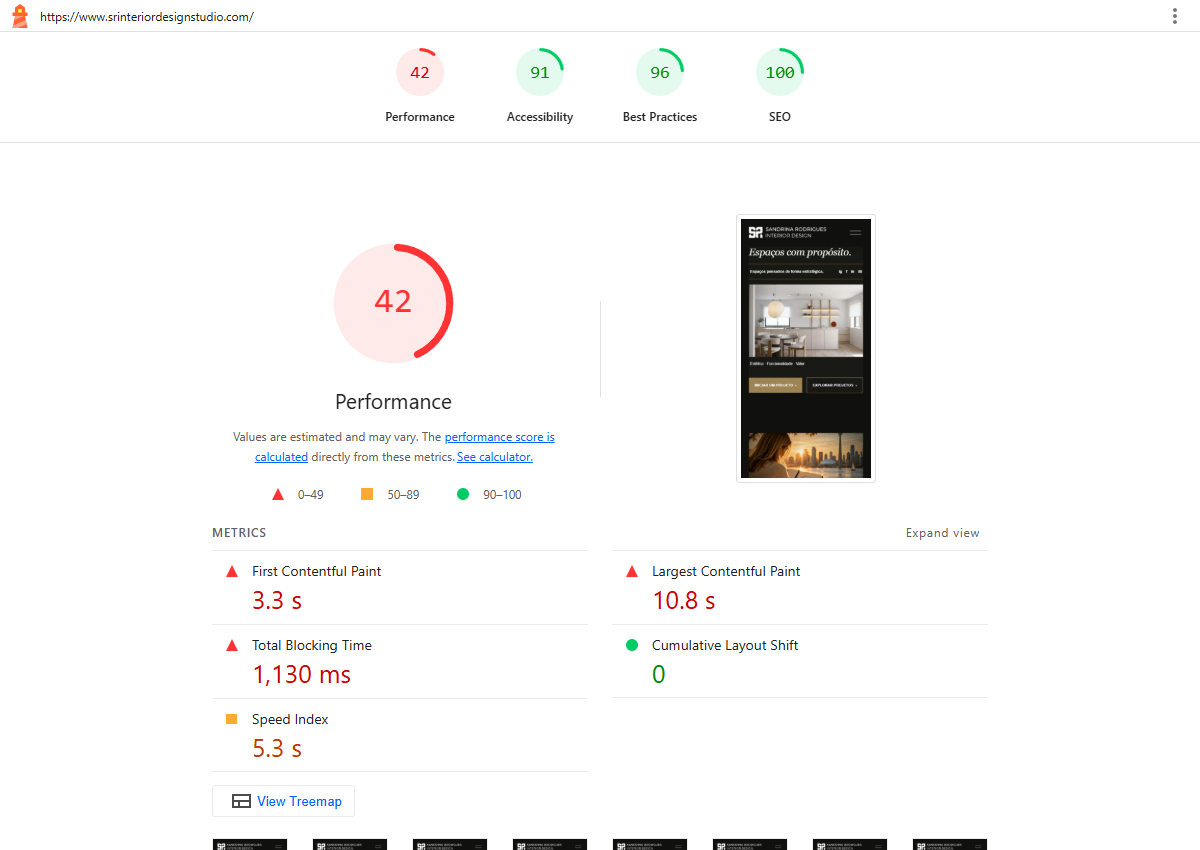Click the red triangle beside First Contentful Paint
1200x850 pixels.
(x=232, y=571)
